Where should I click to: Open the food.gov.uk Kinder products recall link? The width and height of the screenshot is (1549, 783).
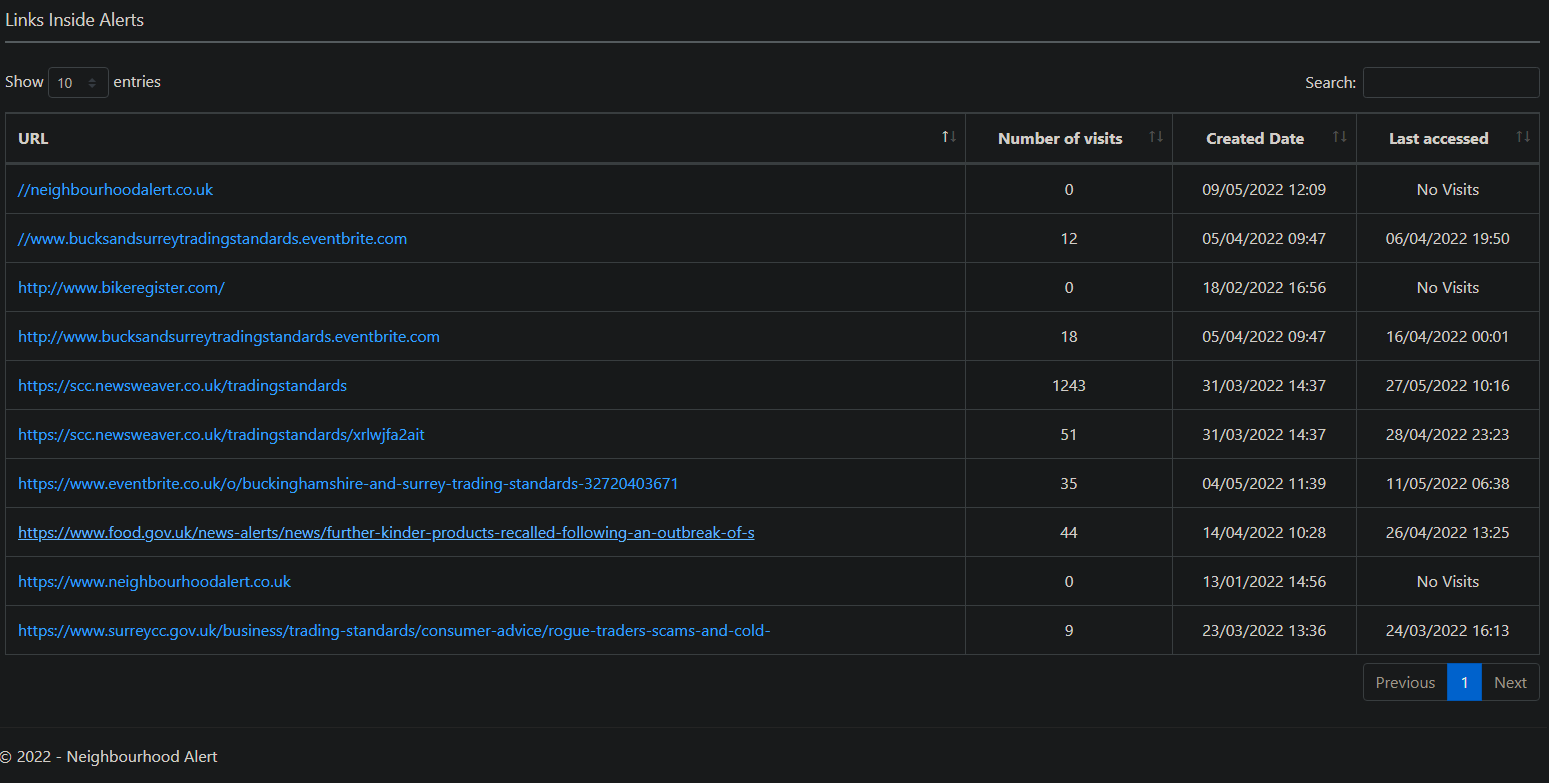pos(386,533)
